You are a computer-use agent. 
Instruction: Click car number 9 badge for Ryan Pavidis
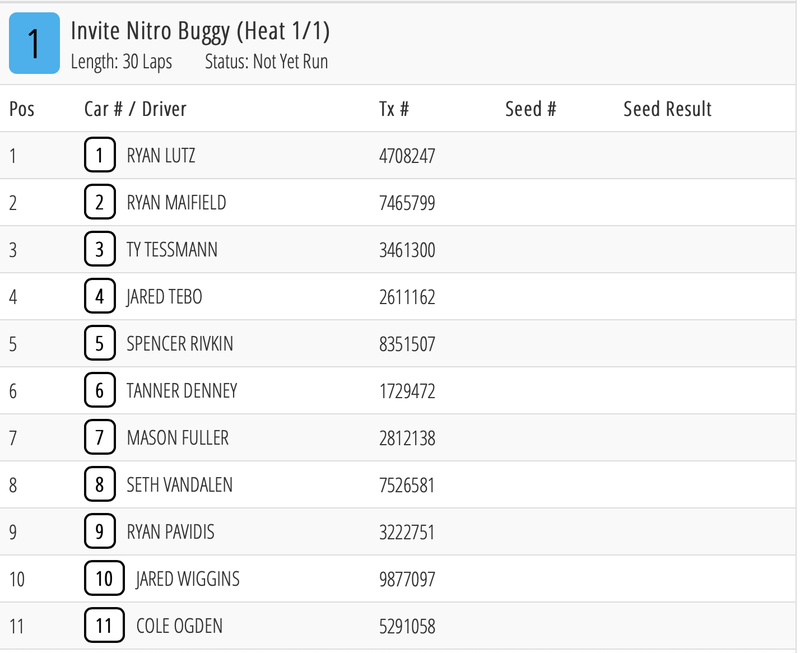[99, 532]
